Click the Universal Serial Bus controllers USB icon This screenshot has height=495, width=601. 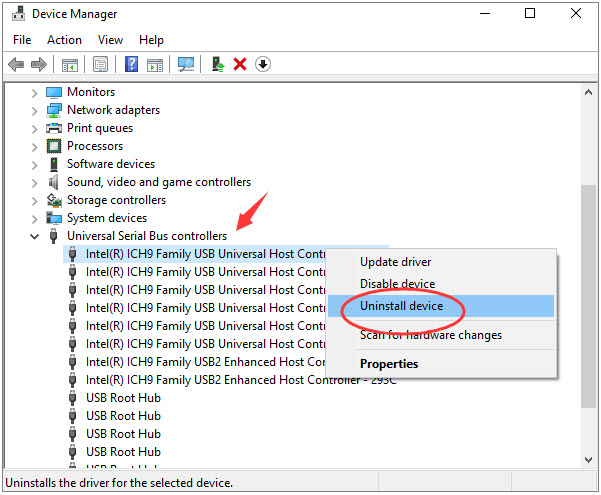54,236
